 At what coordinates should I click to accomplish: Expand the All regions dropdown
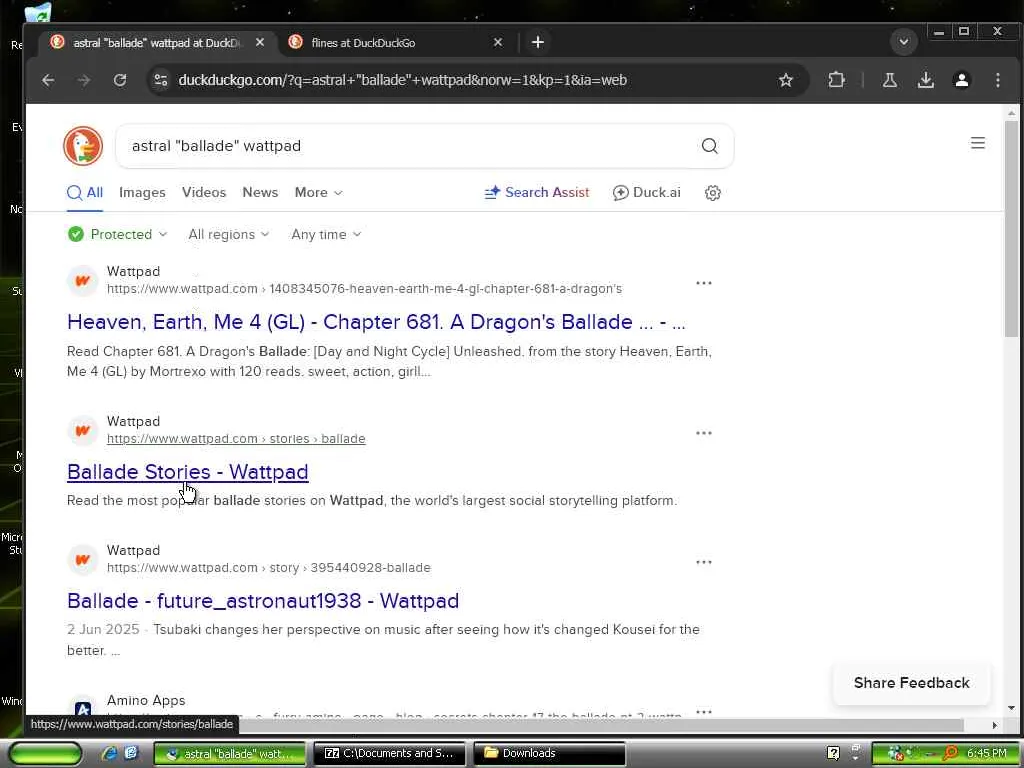229,234
